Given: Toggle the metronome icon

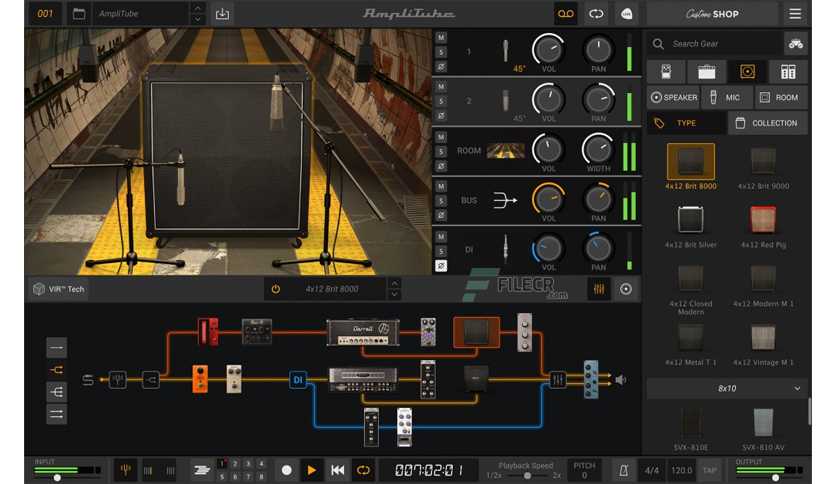Looking at the screenshot, I should pos(623,470).
